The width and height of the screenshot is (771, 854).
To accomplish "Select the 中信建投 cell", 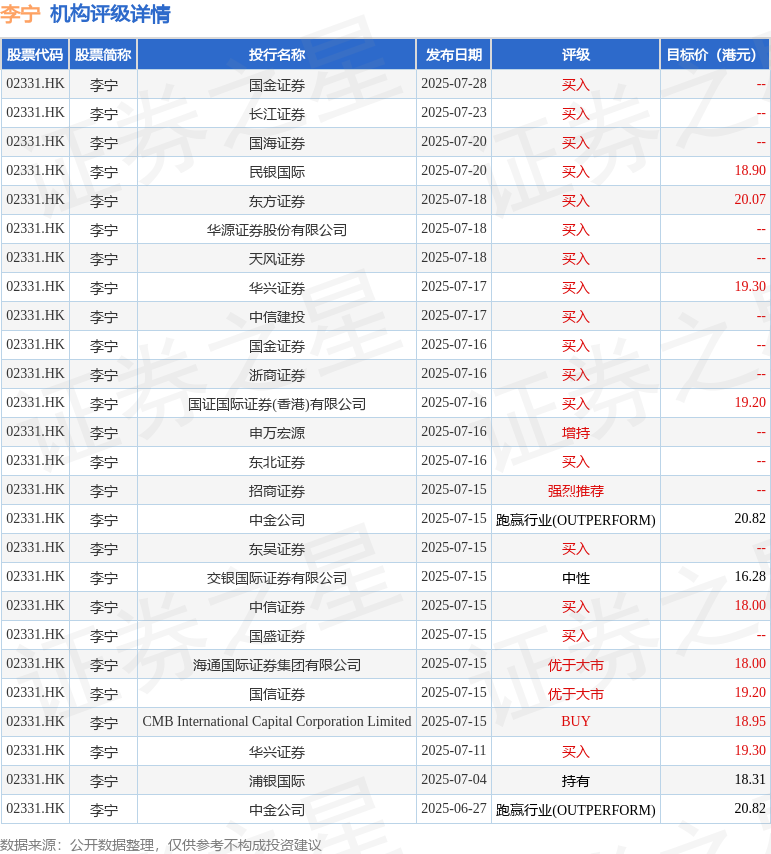I will click(277, 316).
